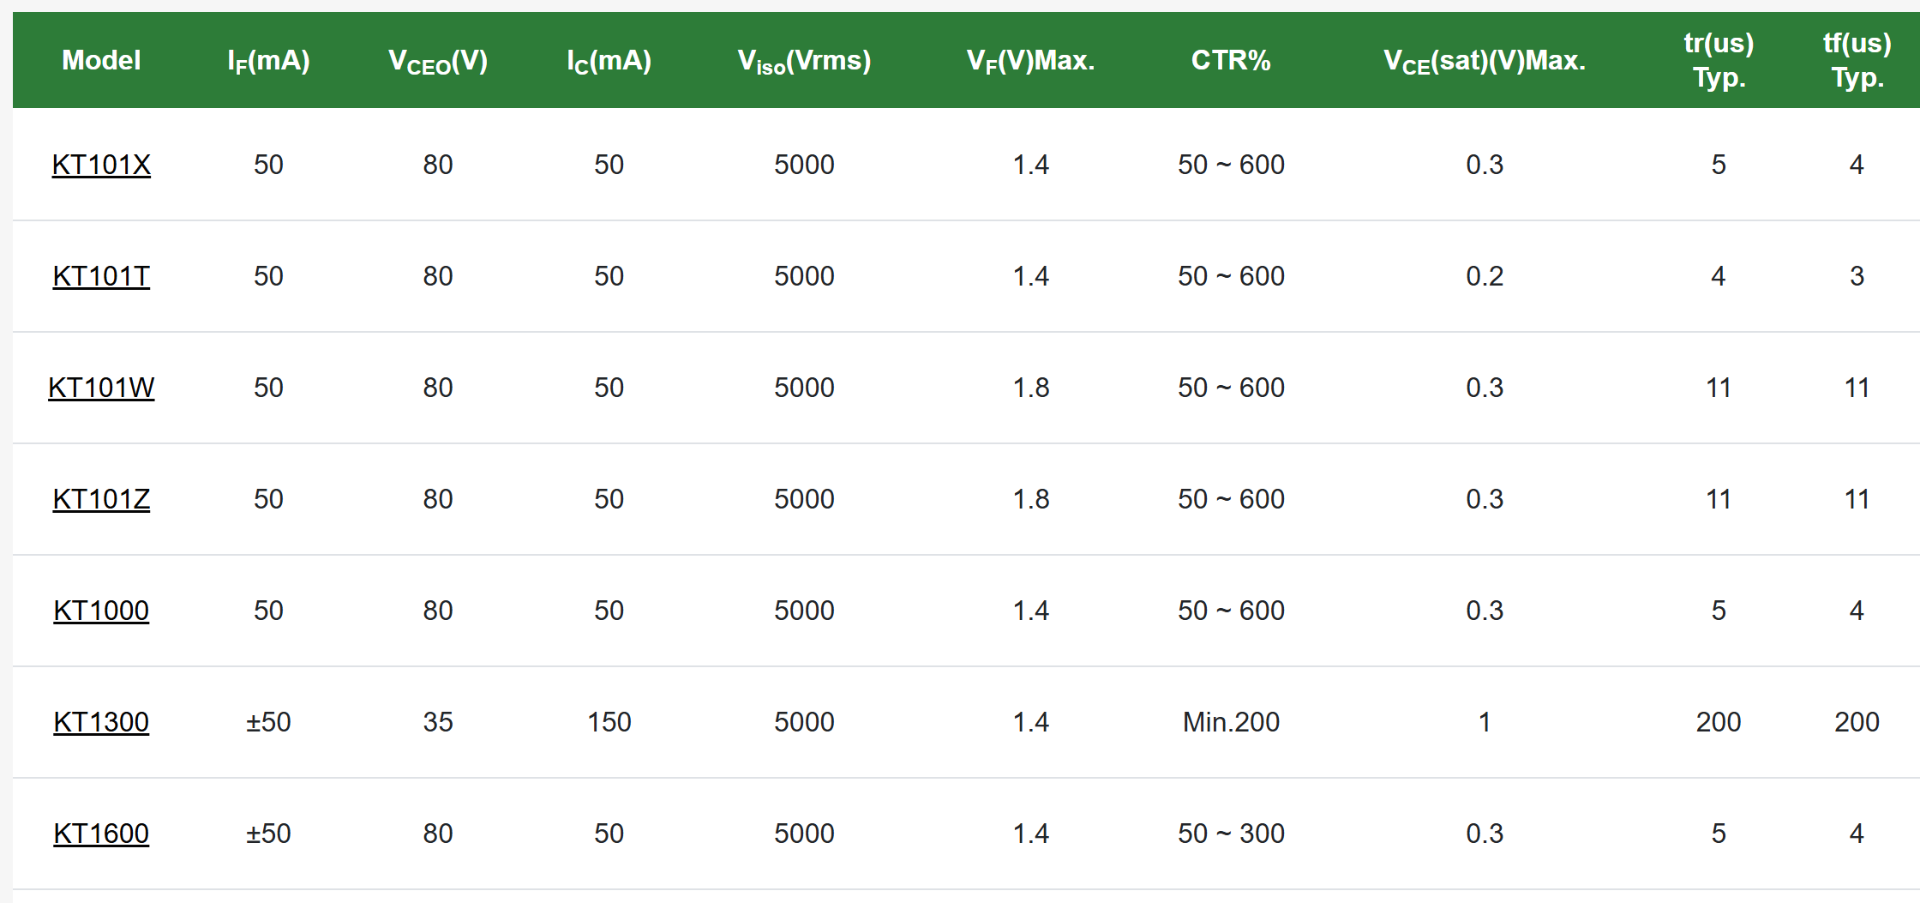This screenshot has width=1920, height=903.
Task: Open the KT1000 model link
Action: (101, 611)
